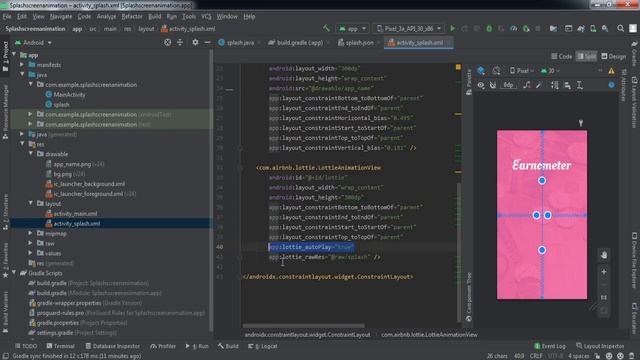Switch to build.gradle (app) tab

pyautogui.click(x=299, y=42)
